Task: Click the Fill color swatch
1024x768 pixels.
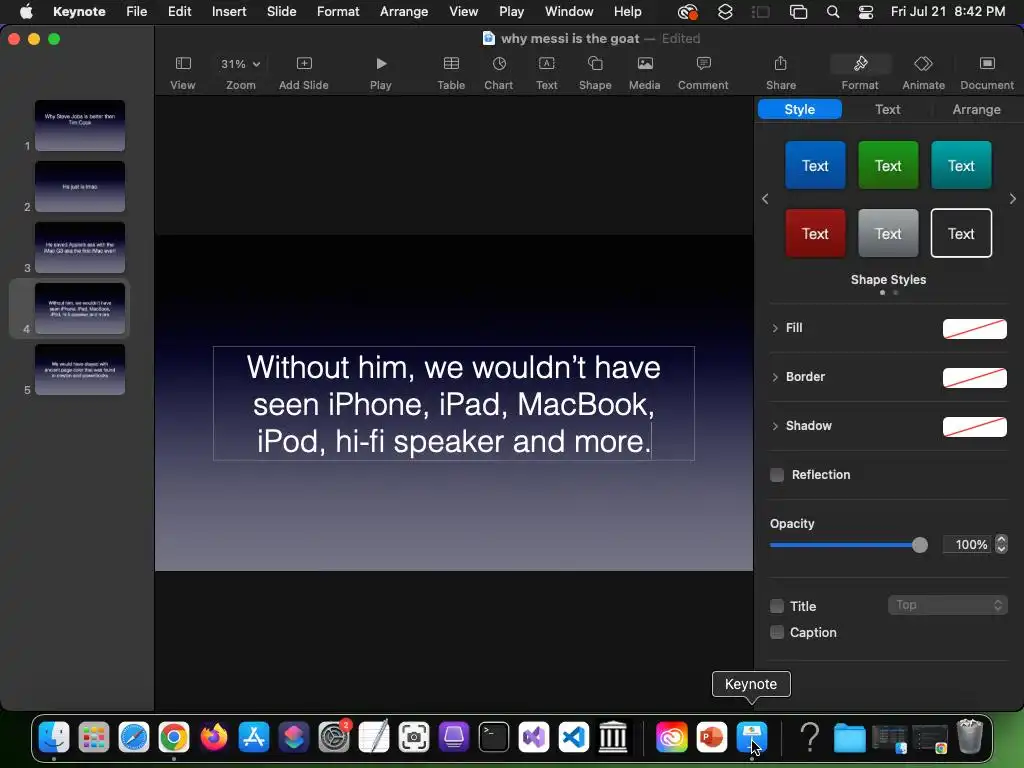Action: click(x=974, y=328)
